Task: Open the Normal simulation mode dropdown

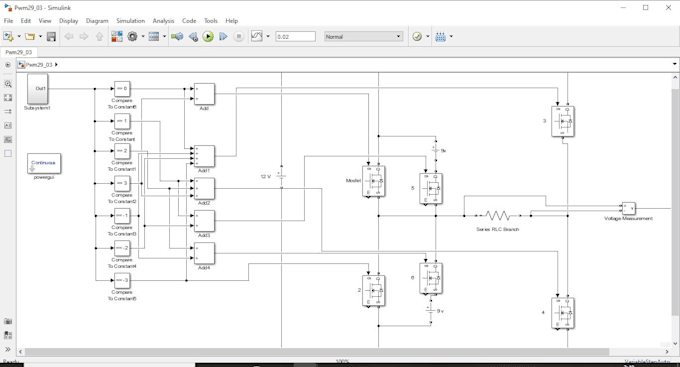Action: pyautogui.click(x=363, y=36)
